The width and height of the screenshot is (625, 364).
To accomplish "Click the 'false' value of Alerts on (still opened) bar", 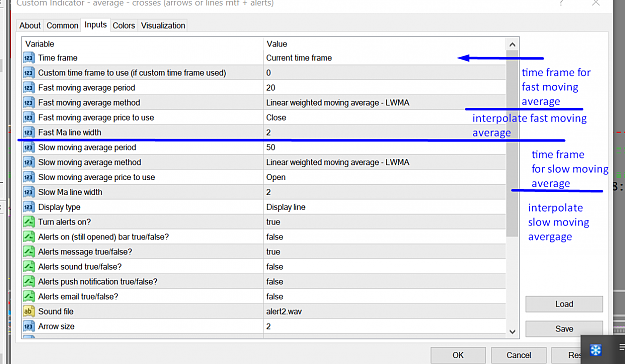I will point(275,237).
